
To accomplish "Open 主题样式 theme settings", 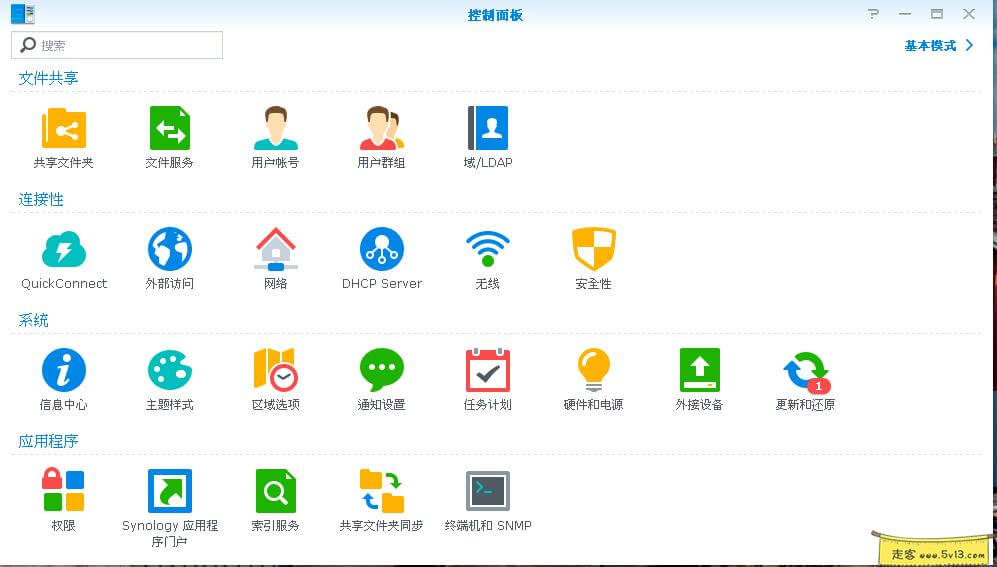I will [x=169, y=371].
